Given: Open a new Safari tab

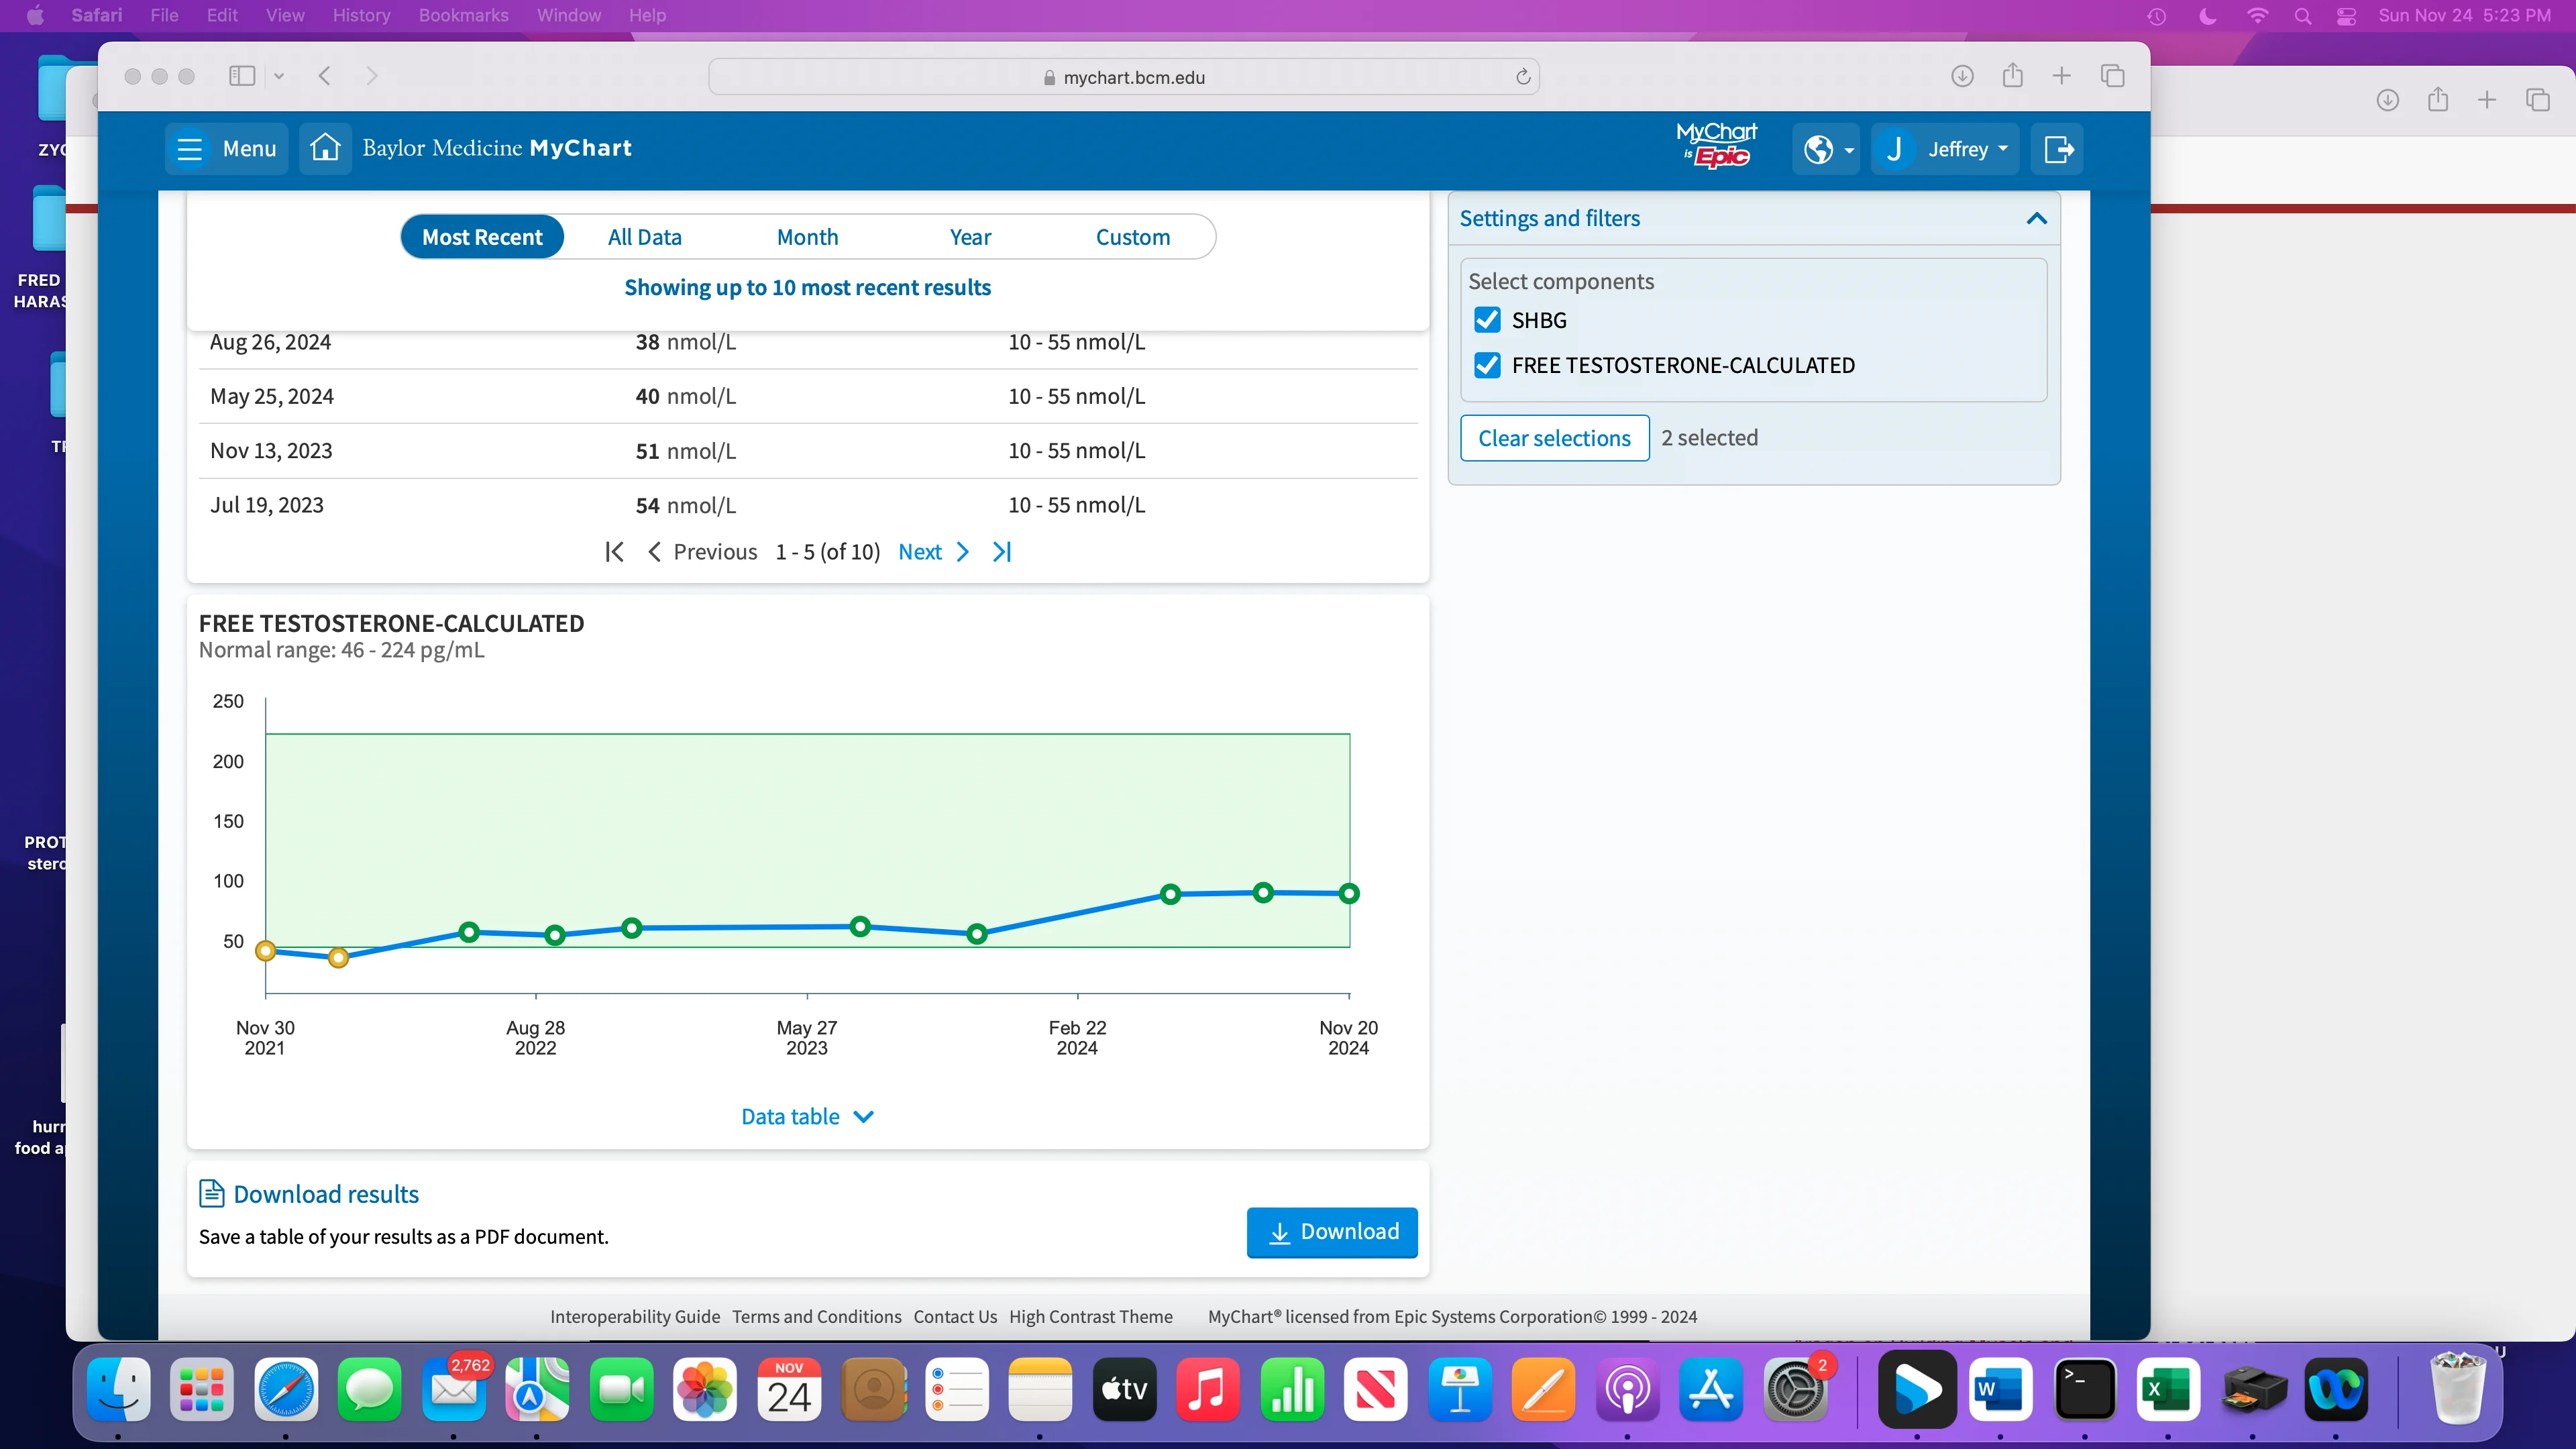Looking at the screenshot, I should pos(2061,76).
